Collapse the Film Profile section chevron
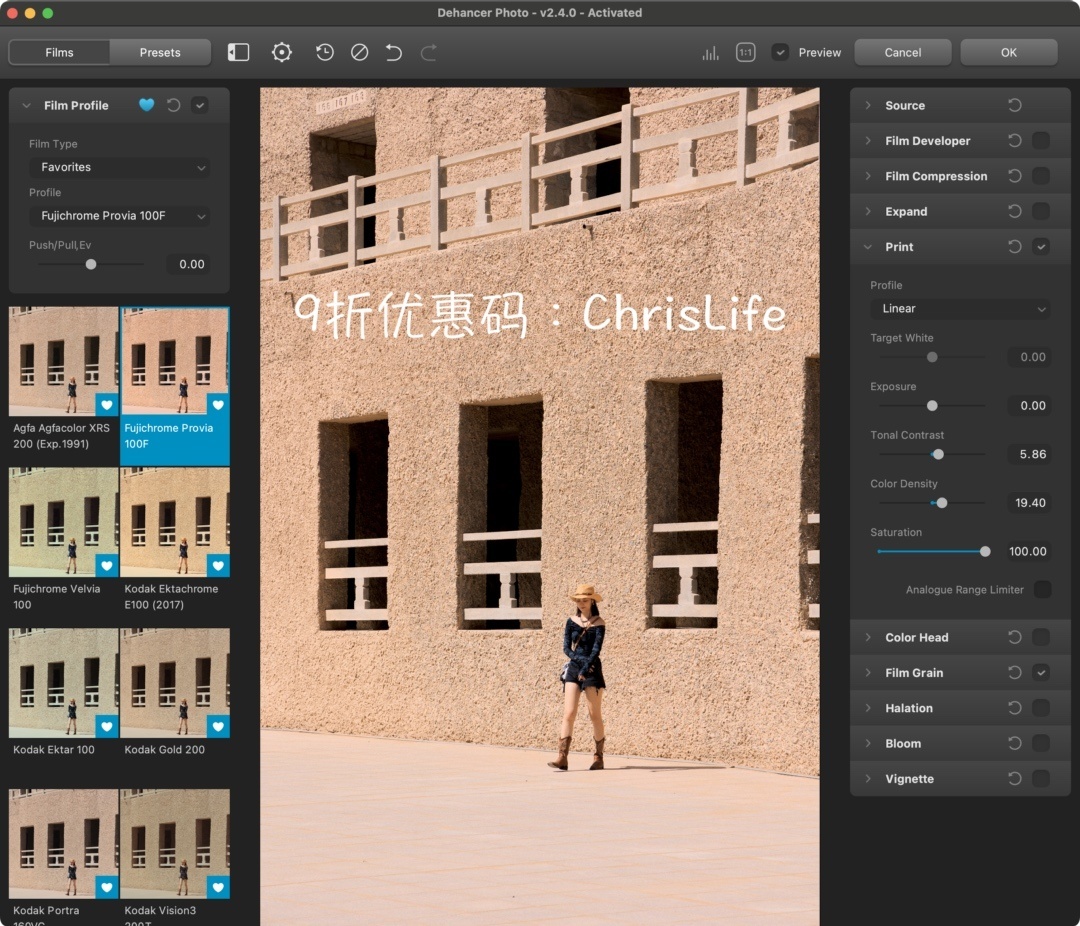The image size is (1080, 926). coord(26,105)
